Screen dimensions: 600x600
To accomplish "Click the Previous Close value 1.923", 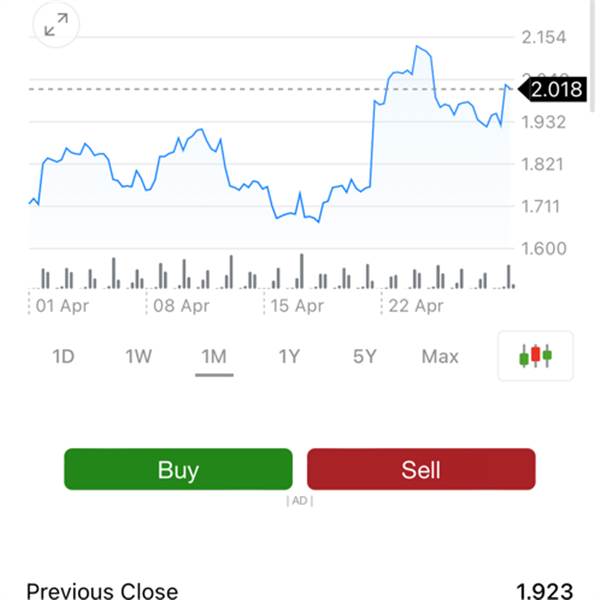I will click(x=545, y=591).
